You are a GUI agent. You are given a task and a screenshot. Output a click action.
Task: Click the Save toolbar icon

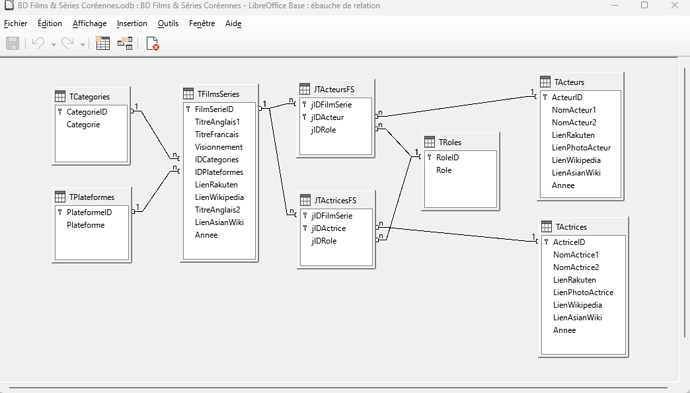tap(12, 43)
